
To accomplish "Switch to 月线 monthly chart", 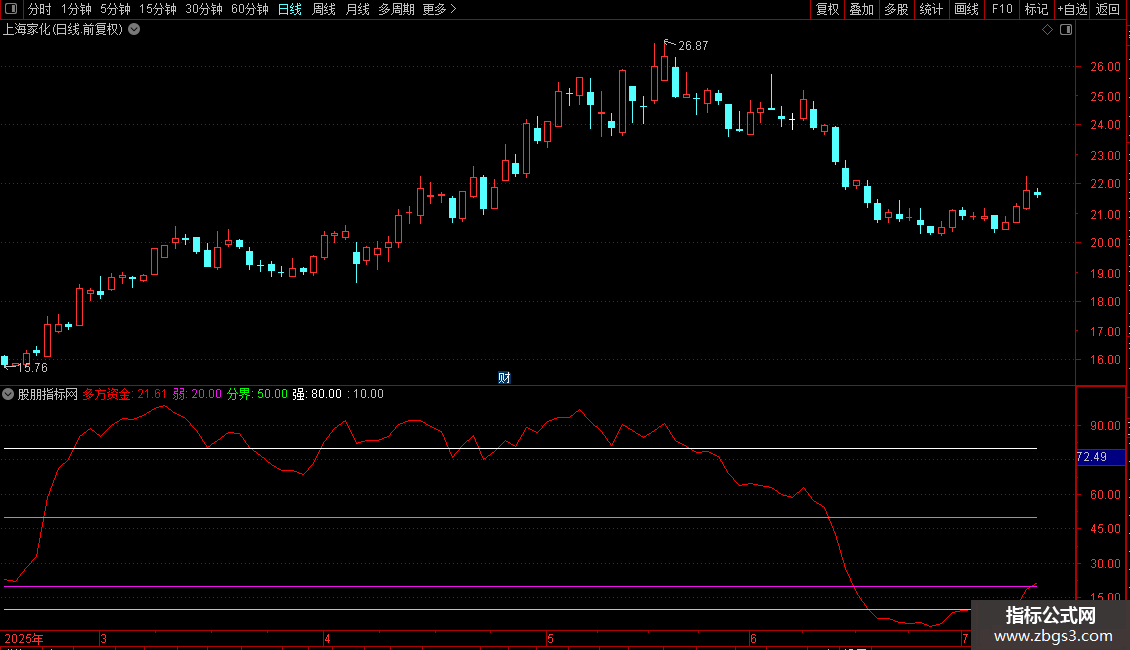I will [x=357, y=9].
